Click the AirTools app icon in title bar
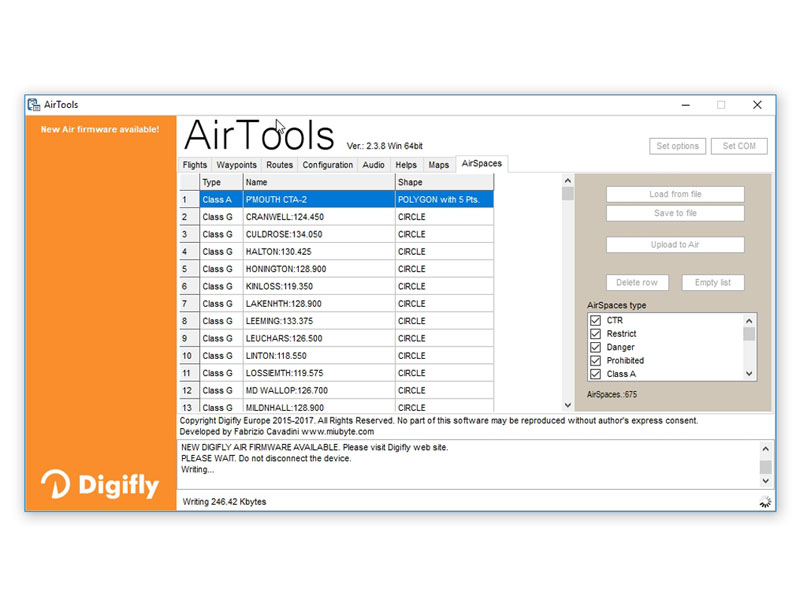This screenshot has width=800, height=600. pyautogui.click(x=34, y=105)
